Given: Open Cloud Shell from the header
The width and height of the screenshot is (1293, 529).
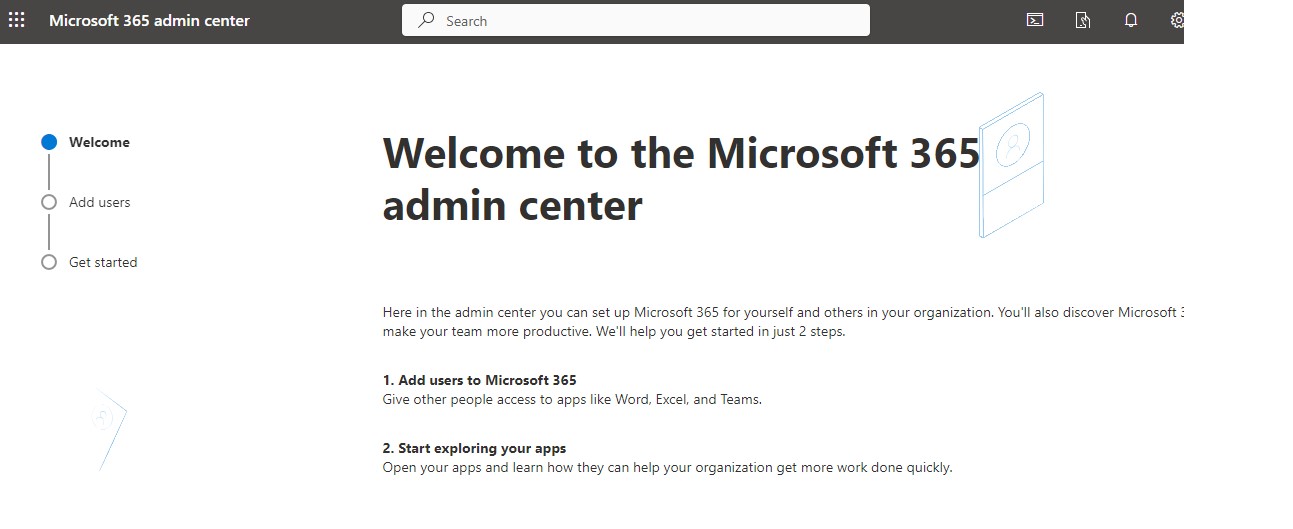Looking at the screenshot, I should [x=1036, y=20].
